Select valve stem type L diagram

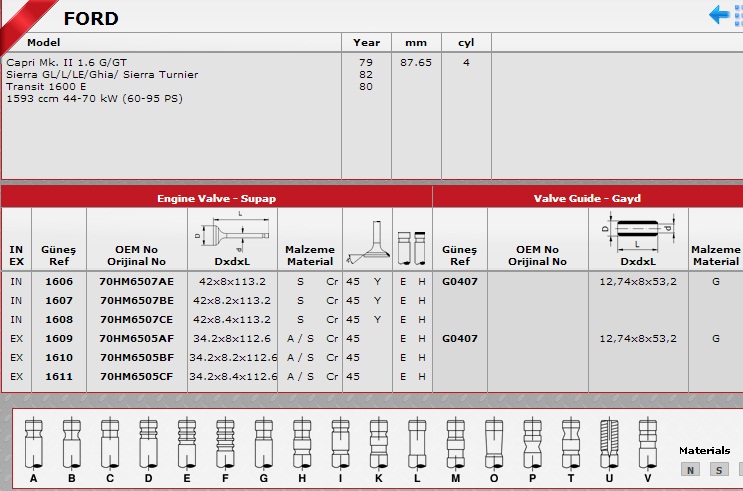(x=417, y=444)
